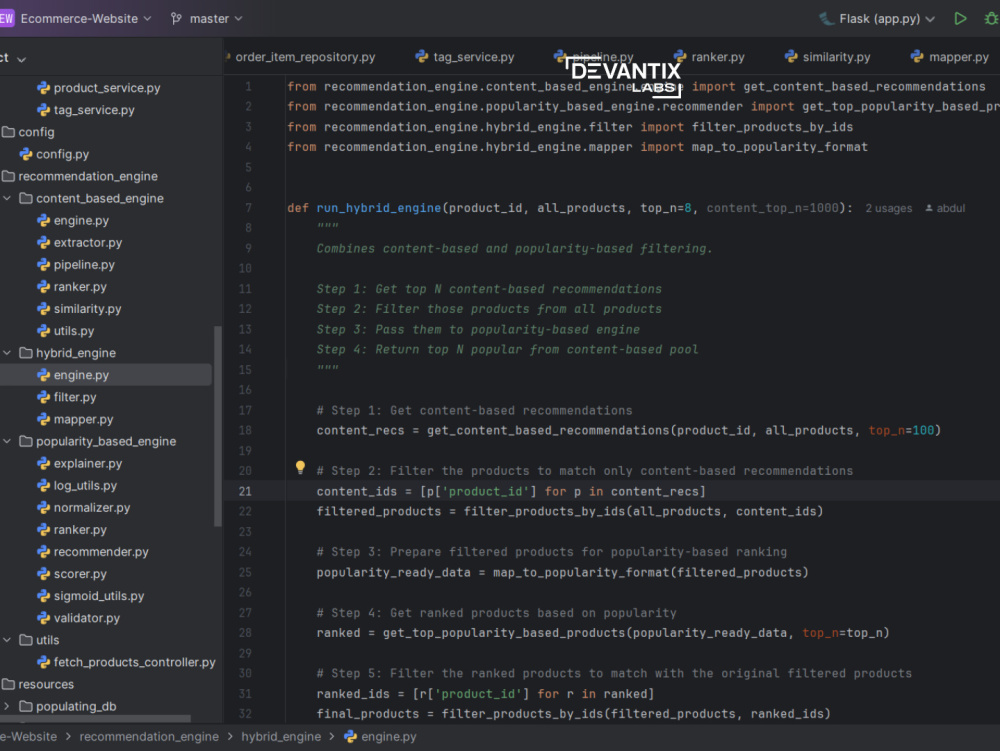Click the '2 usages' inlay hint

[x=888, y=208]
